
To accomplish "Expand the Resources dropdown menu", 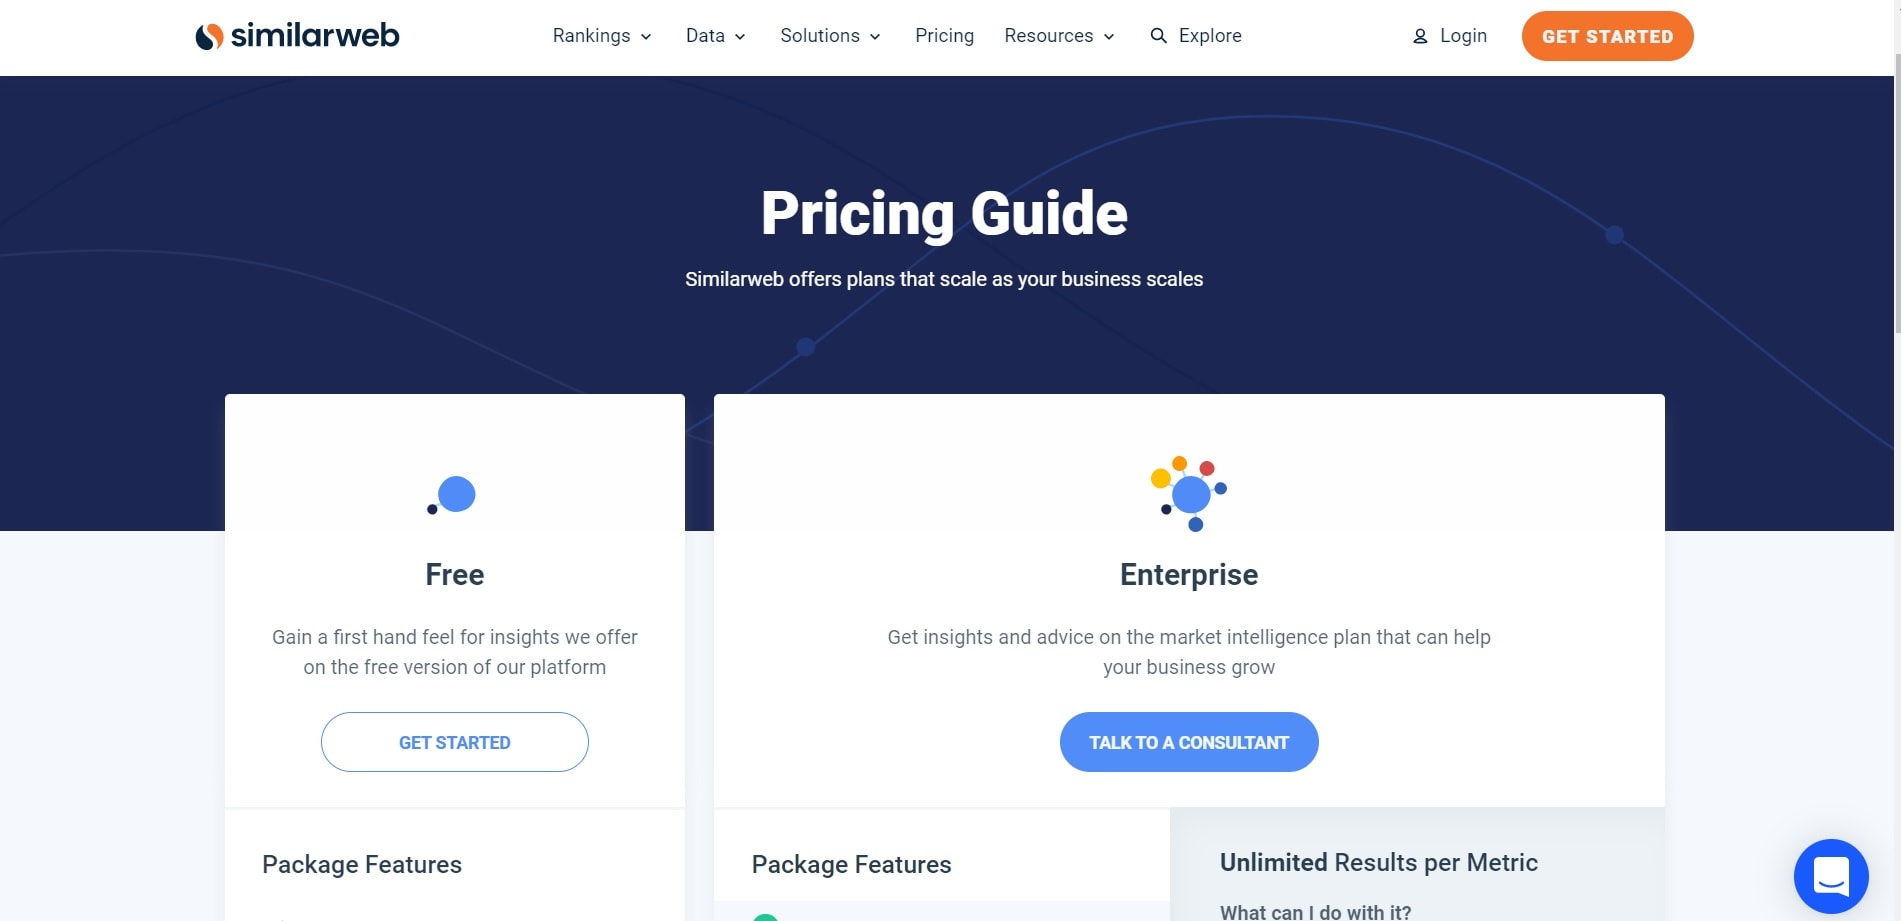I will click(1059, 36).
